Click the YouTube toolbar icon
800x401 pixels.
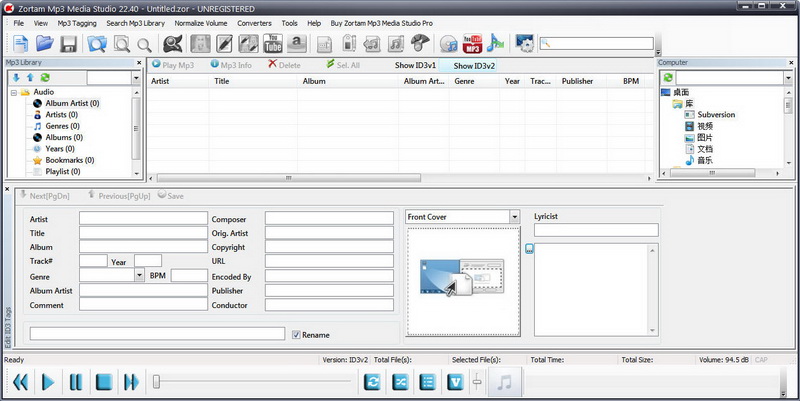tap(273, 44)
